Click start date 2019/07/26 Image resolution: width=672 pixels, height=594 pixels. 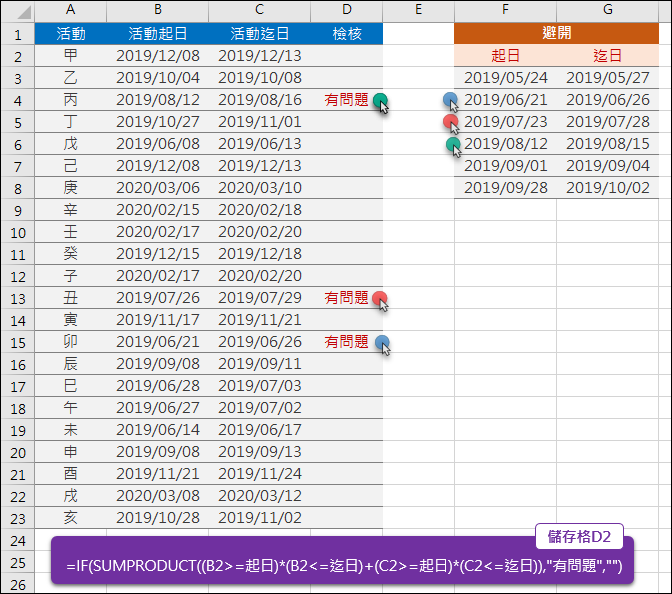click(157, 298)
